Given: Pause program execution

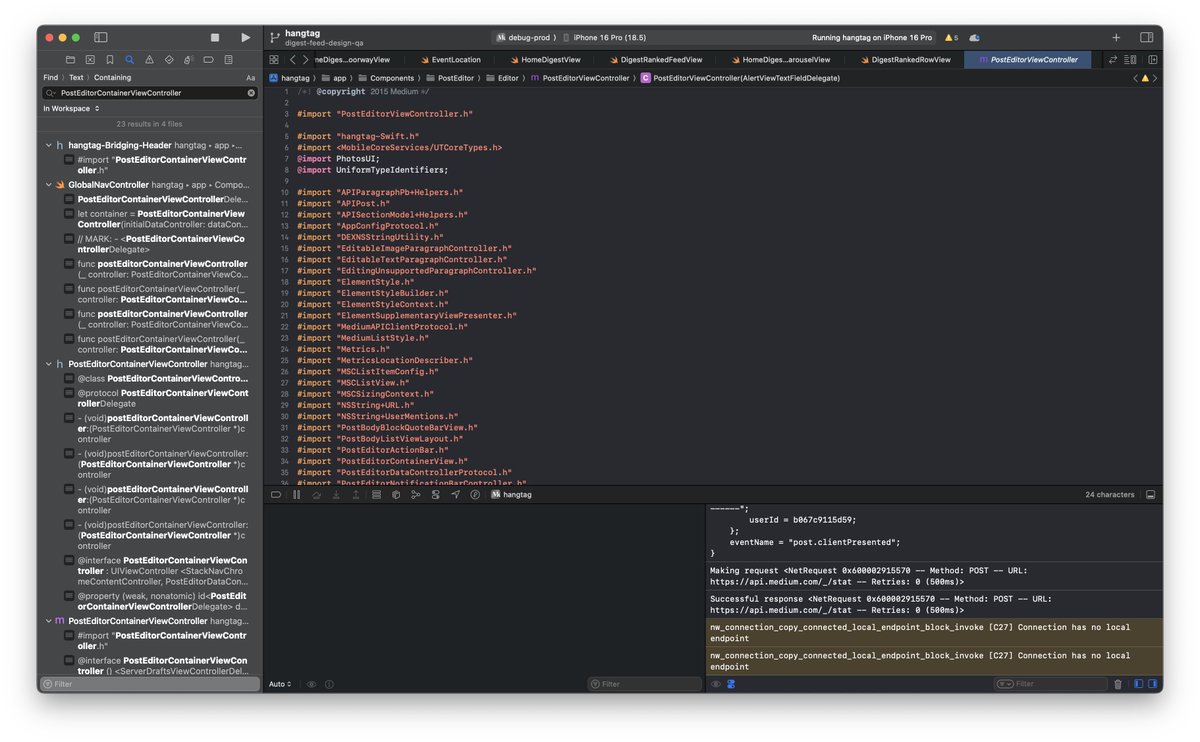Looking at the screenshot, I should tap(296, 495).
